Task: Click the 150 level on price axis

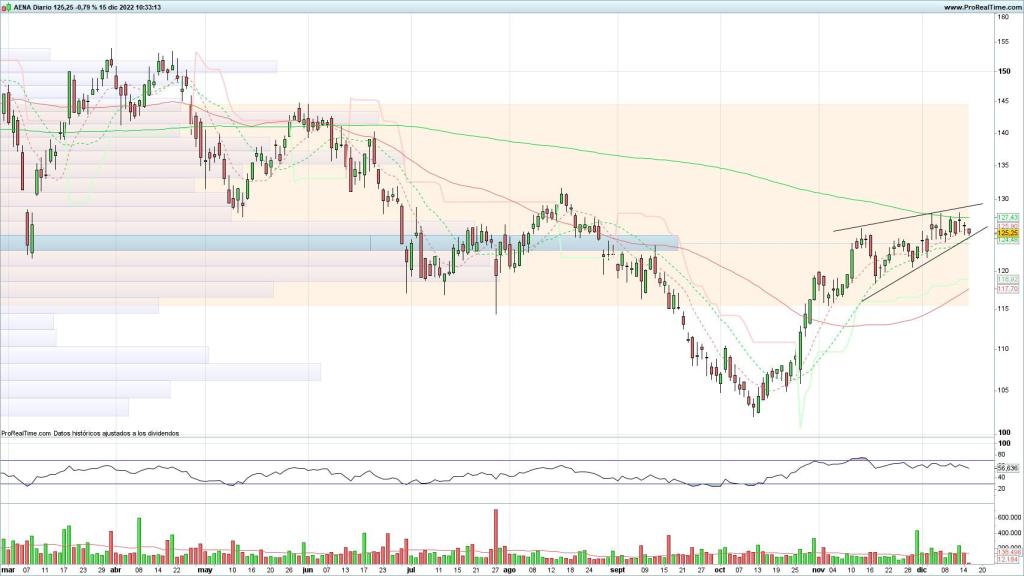Action: [1001, 71]
